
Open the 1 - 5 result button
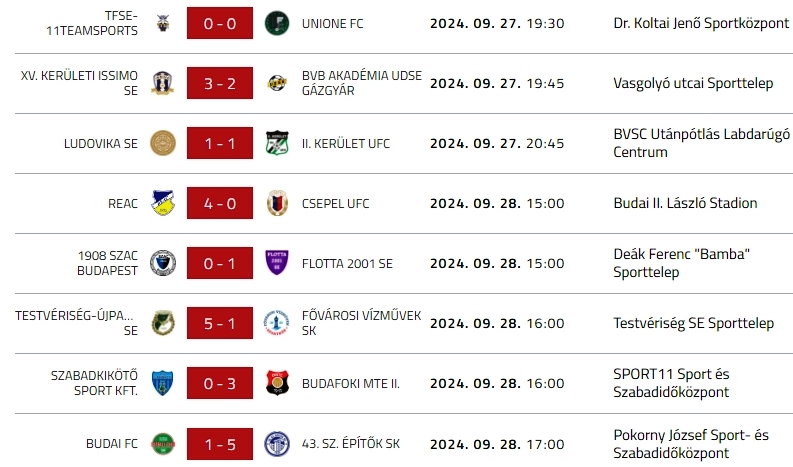coord(220,443)
